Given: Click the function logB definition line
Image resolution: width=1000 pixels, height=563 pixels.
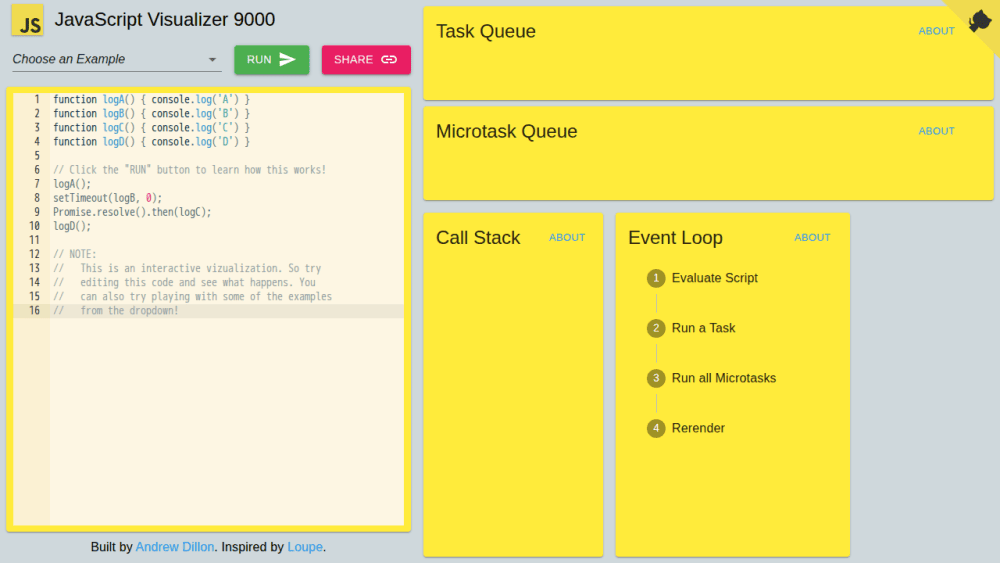Looking at the screenshot, I should coord(151,113).
